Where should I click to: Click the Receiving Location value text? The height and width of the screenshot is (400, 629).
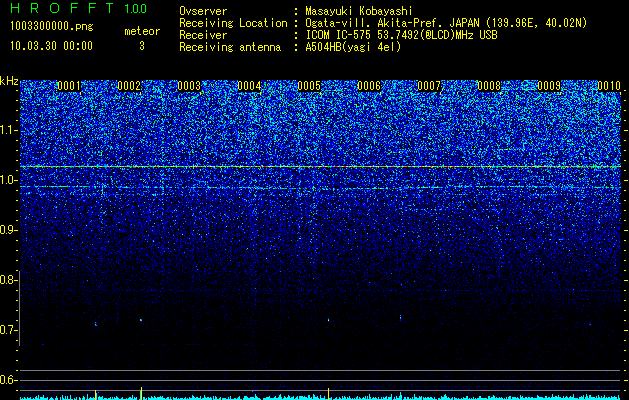(x=446, y=23)
